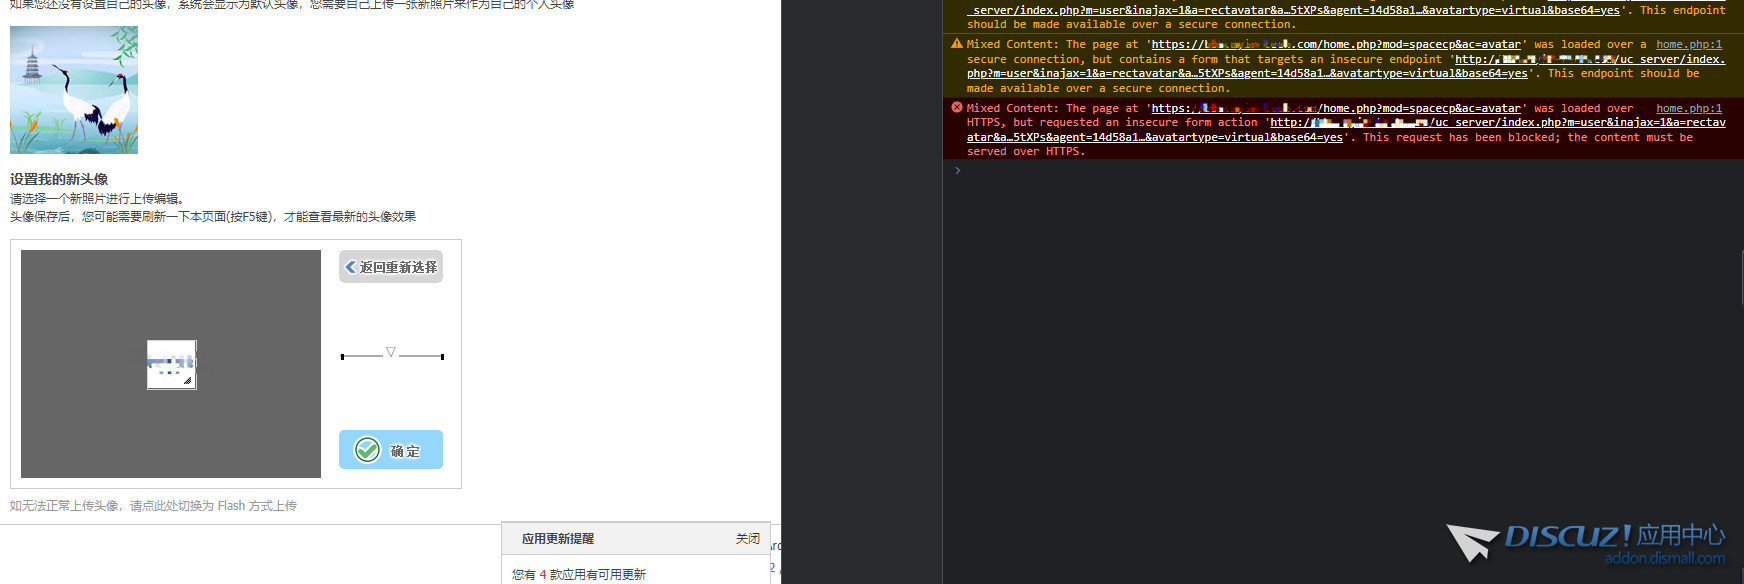Click https home.php URL in red error message
This screenshot has width=1744, height=584.
(1336, 108)
